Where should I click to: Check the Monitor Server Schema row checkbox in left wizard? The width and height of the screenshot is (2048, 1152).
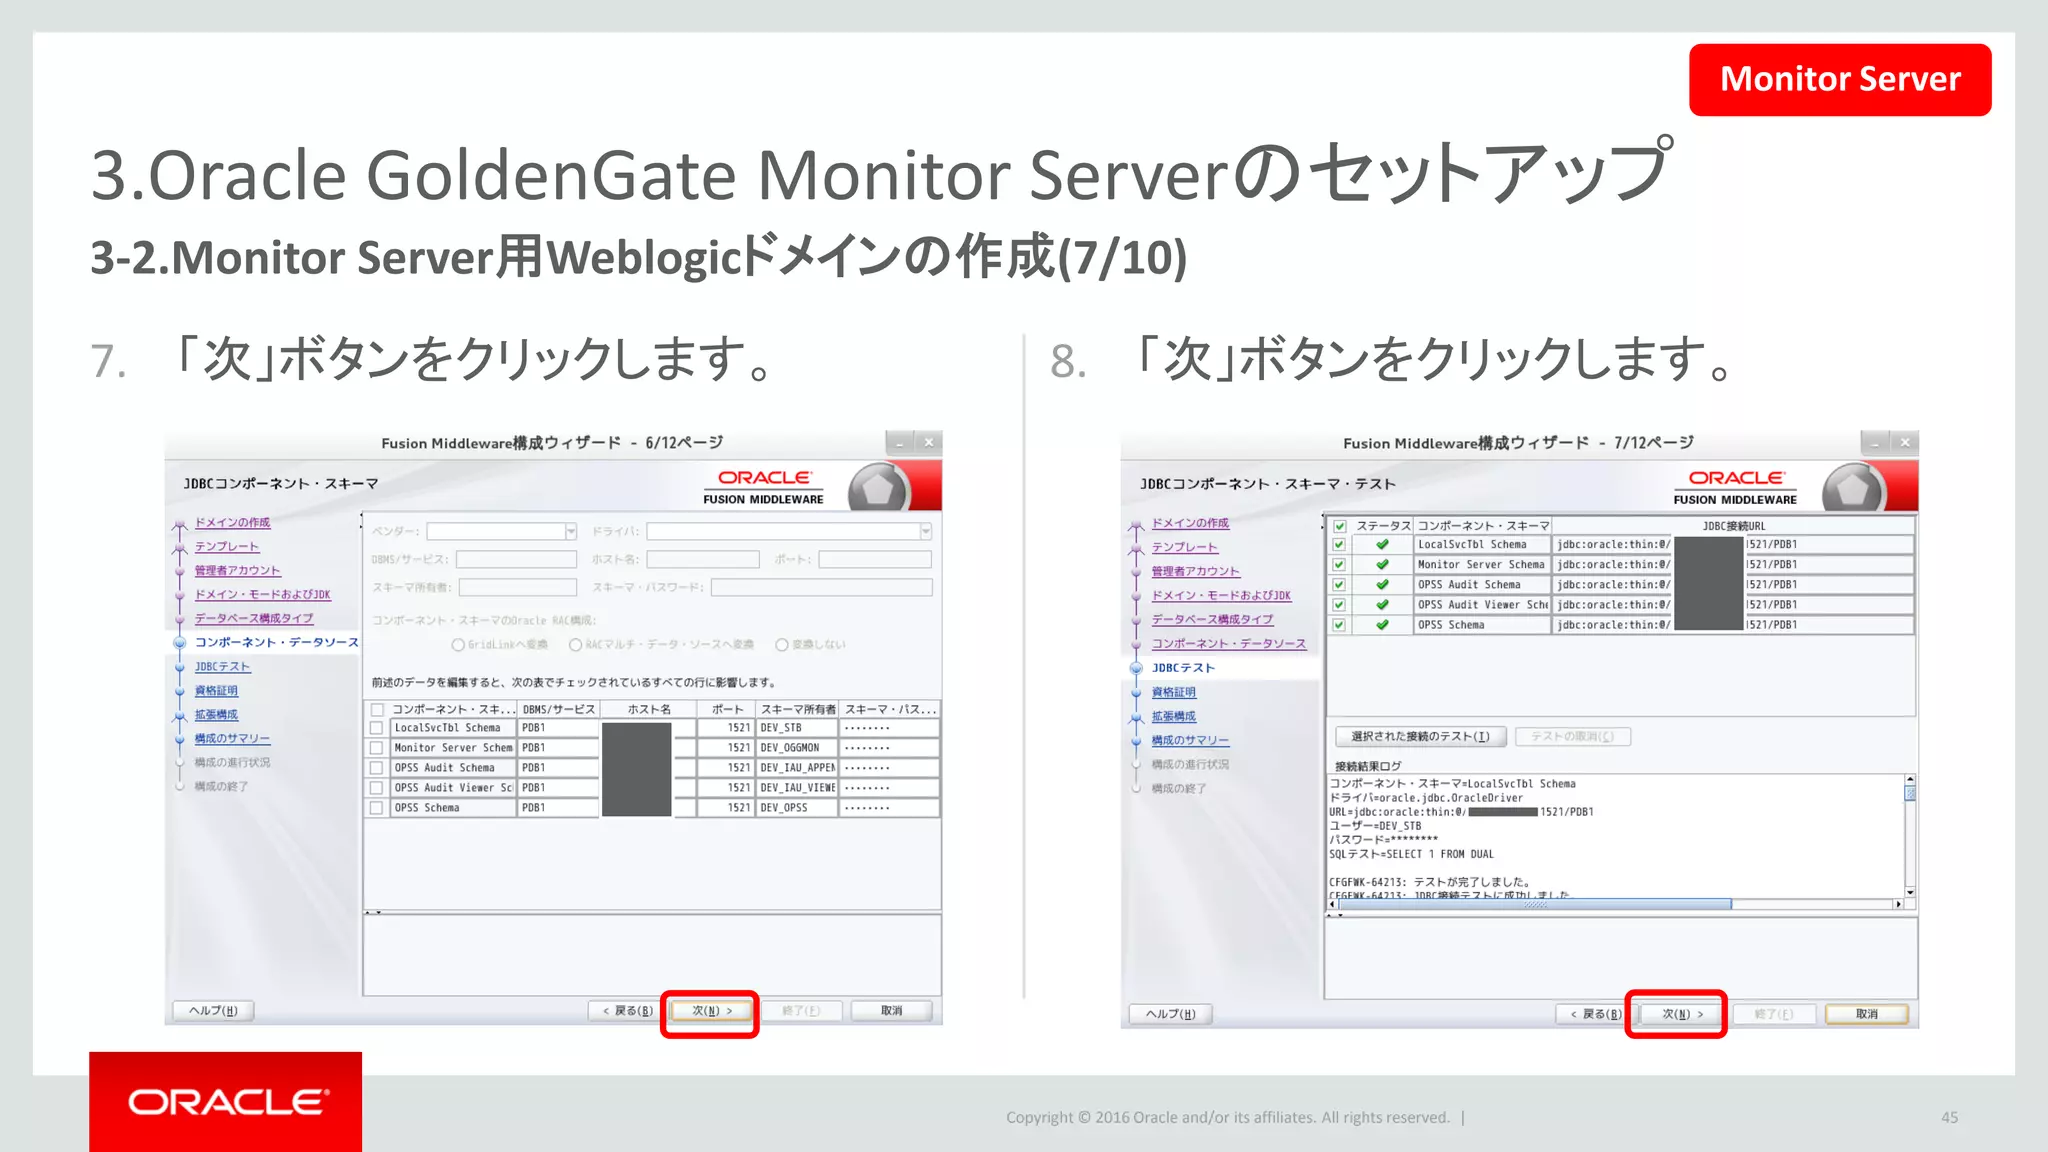[377, 748]
